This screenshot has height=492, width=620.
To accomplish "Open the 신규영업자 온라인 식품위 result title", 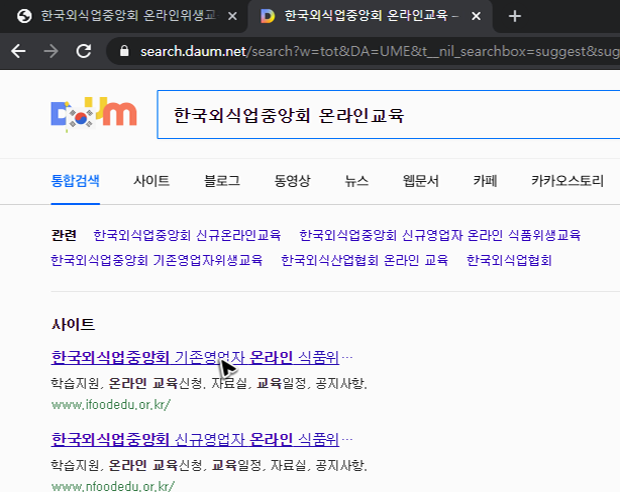I will tap(195, 439).
